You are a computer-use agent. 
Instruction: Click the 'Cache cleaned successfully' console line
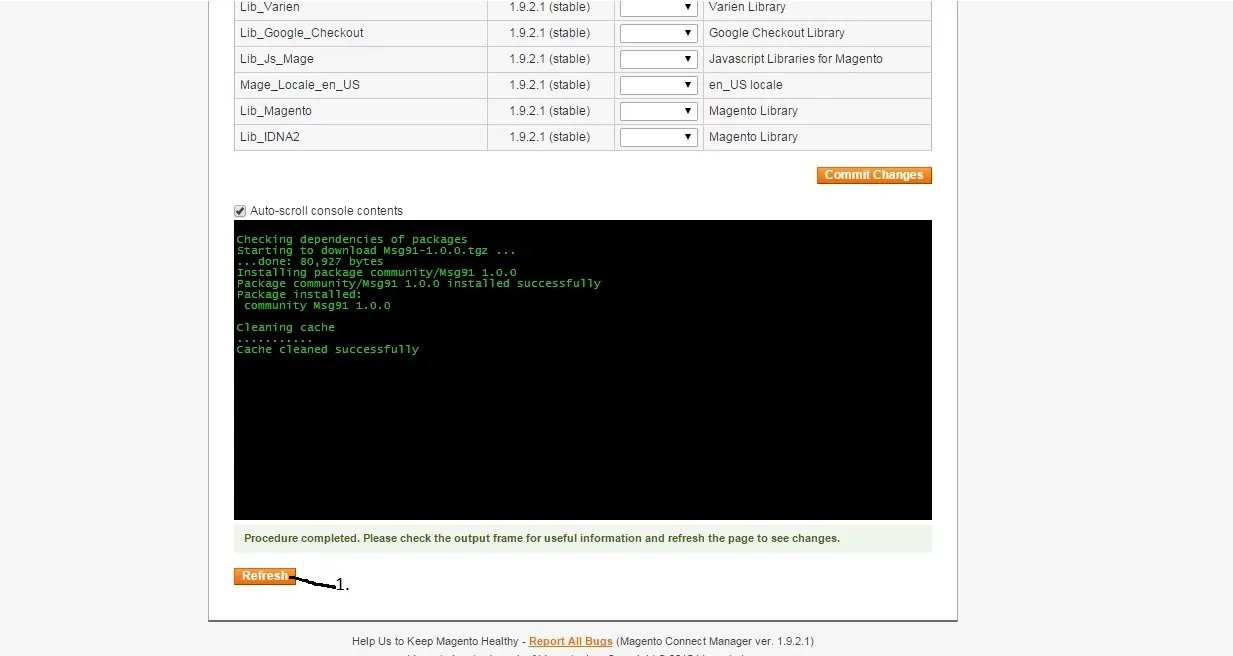328,350
